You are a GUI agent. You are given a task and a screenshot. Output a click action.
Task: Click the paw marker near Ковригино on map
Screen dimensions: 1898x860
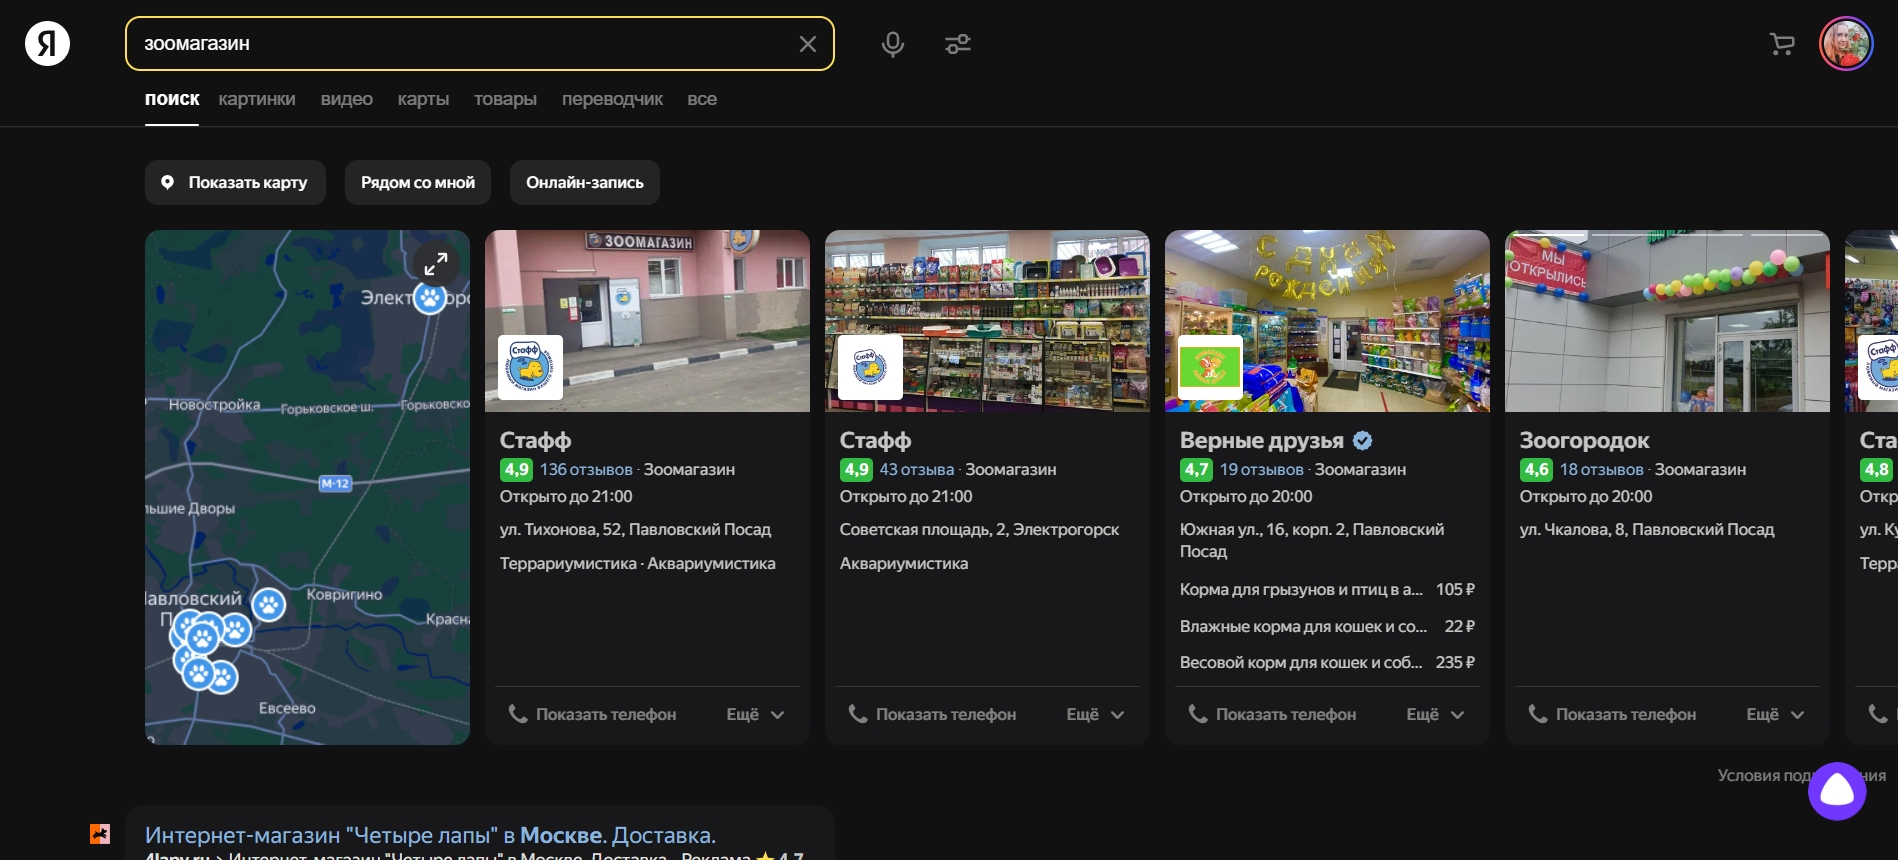click(268, 604)
